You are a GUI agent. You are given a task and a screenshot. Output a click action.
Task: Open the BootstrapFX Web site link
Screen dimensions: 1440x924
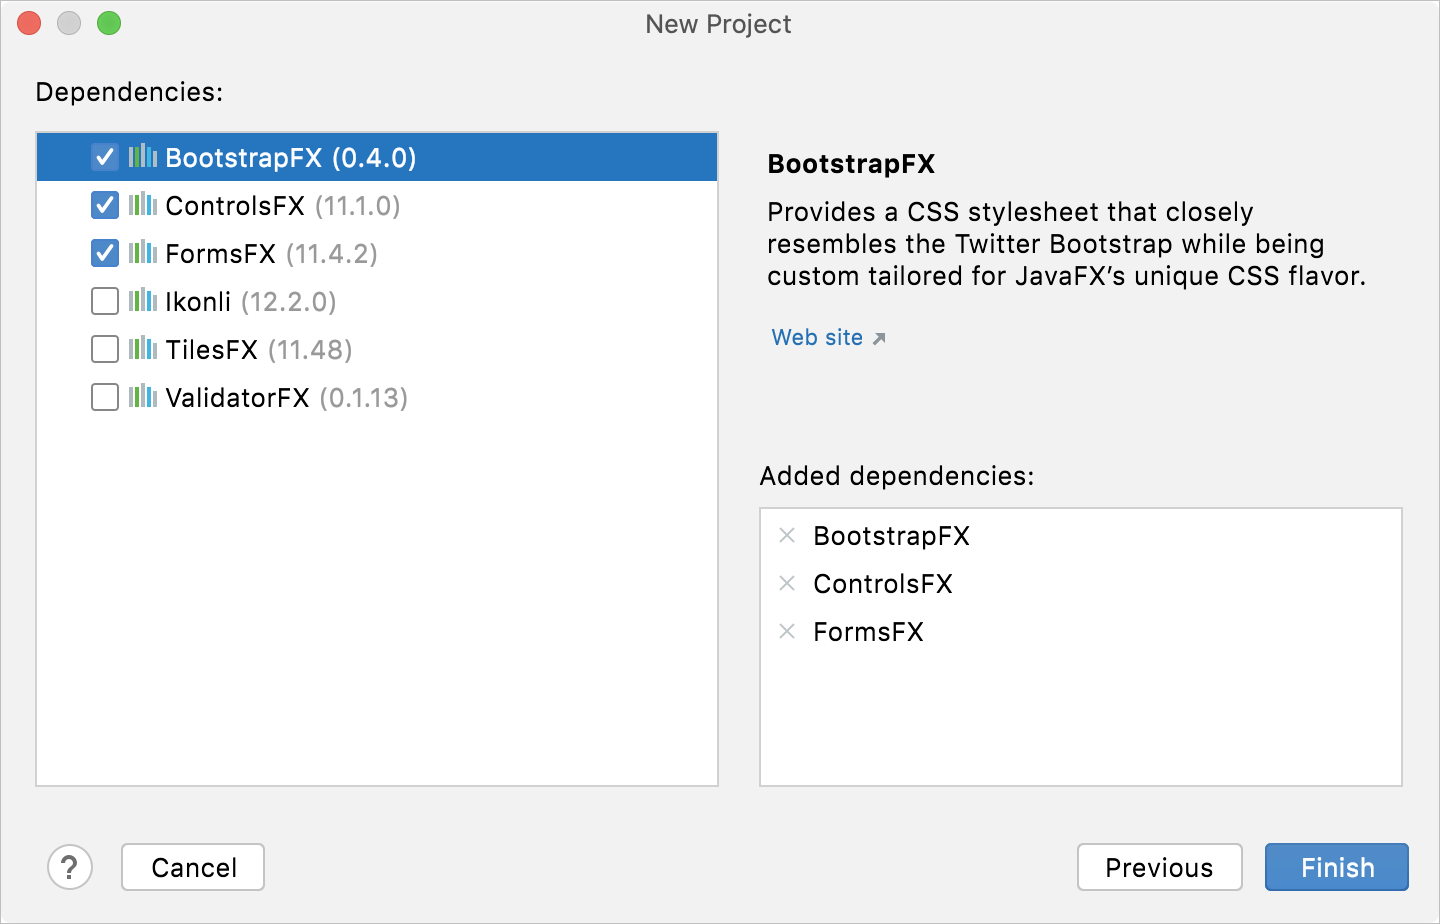tap(828, 338)
